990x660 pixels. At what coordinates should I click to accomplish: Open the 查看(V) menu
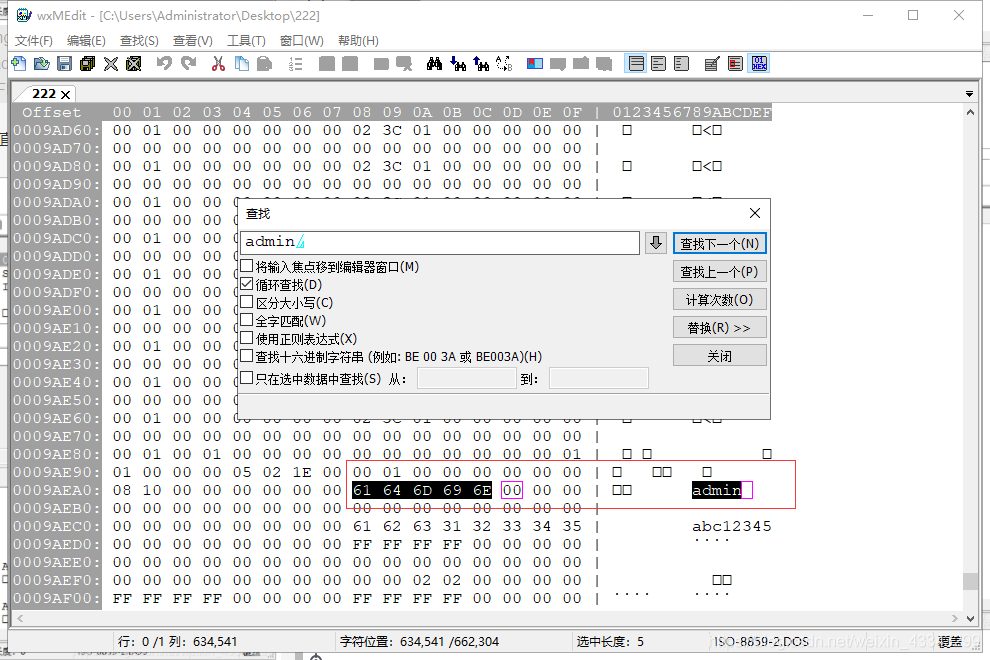point(193,40)
